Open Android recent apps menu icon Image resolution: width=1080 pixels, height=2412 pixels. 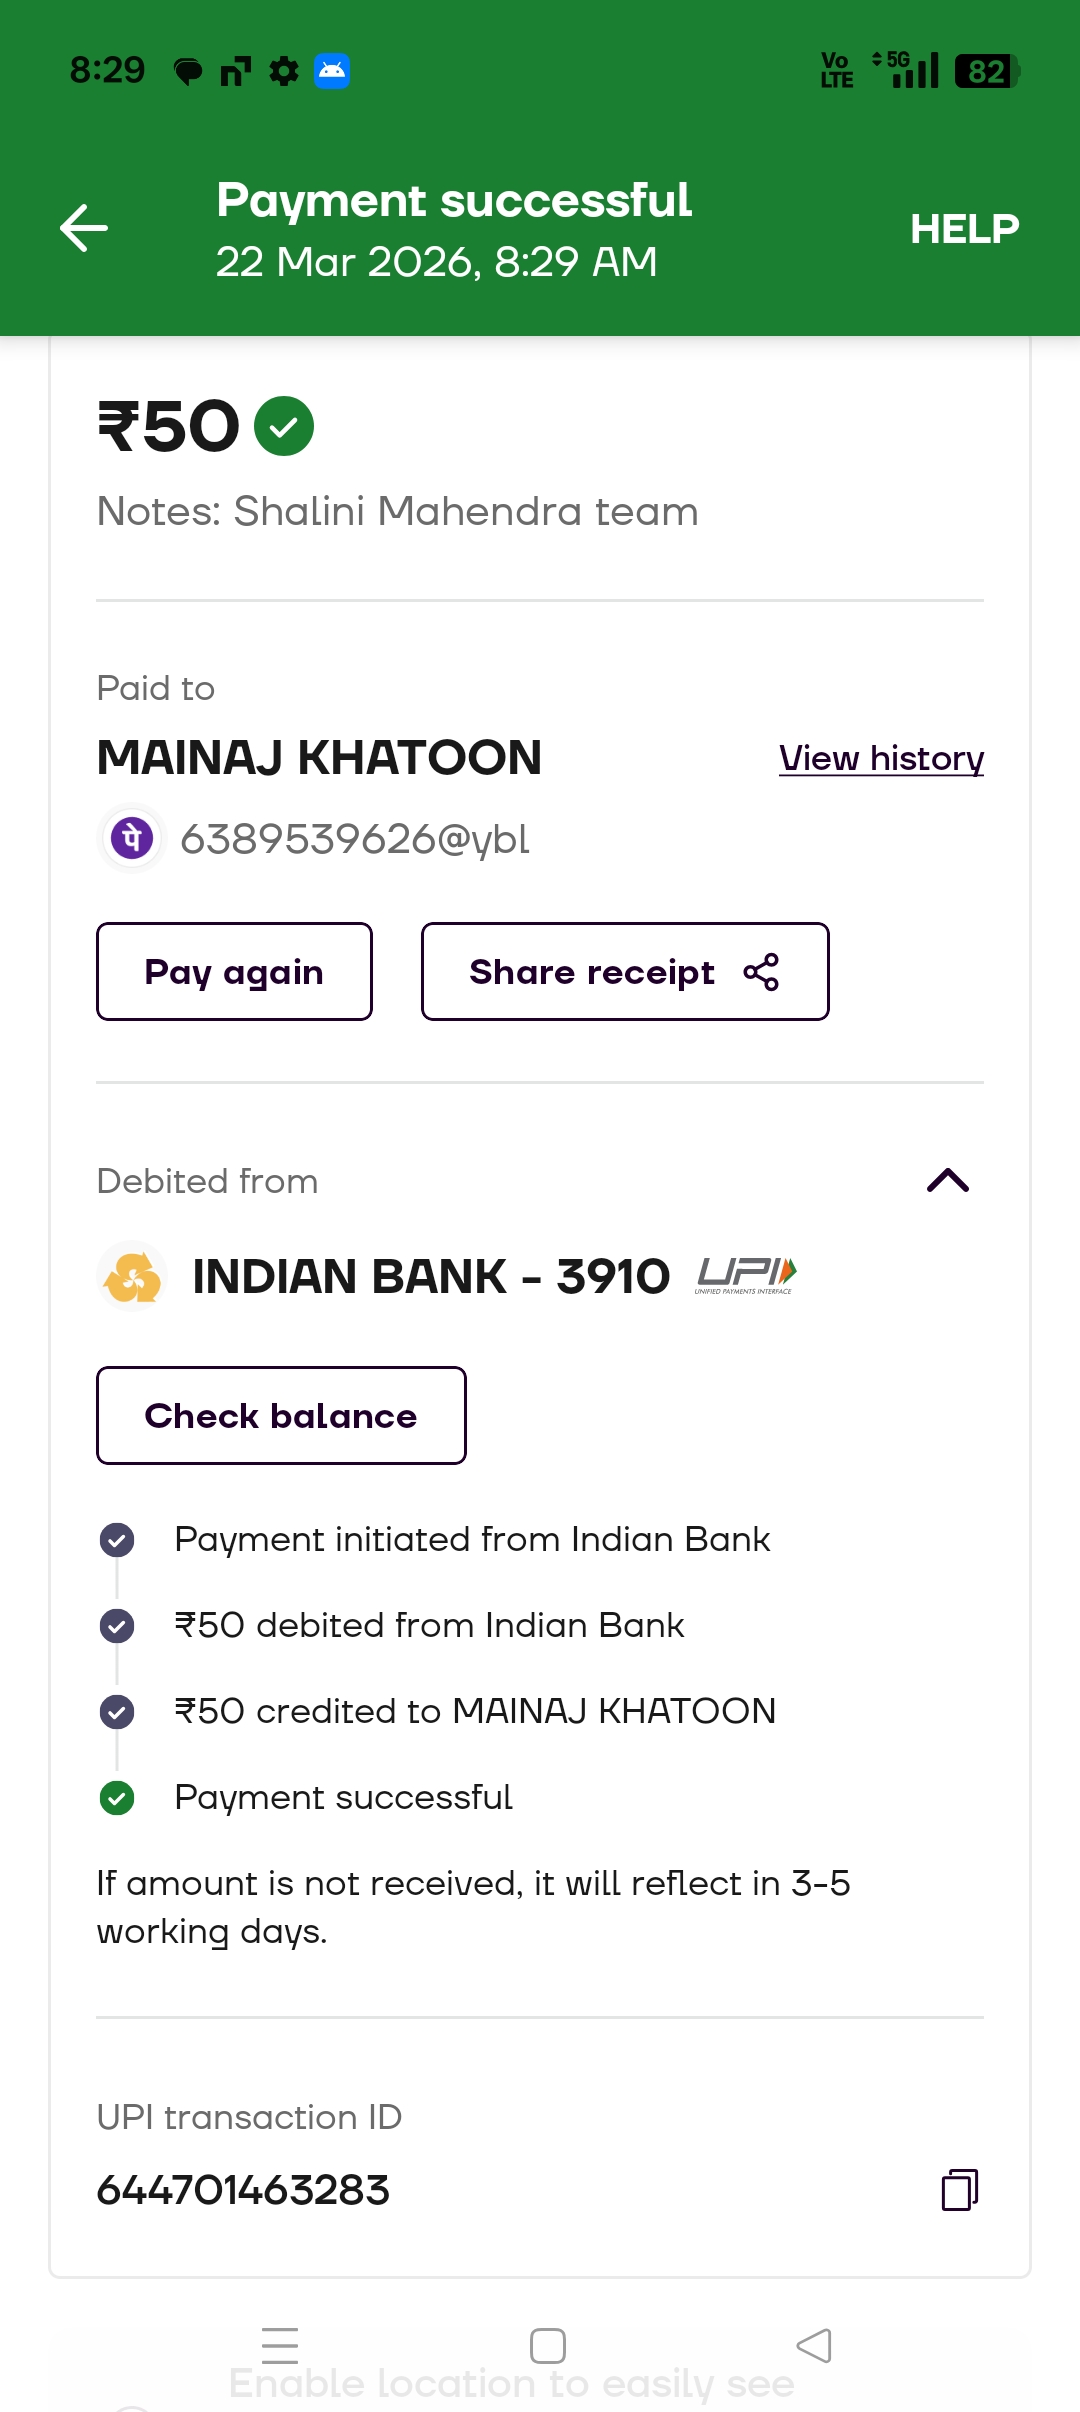point(280,2345)
